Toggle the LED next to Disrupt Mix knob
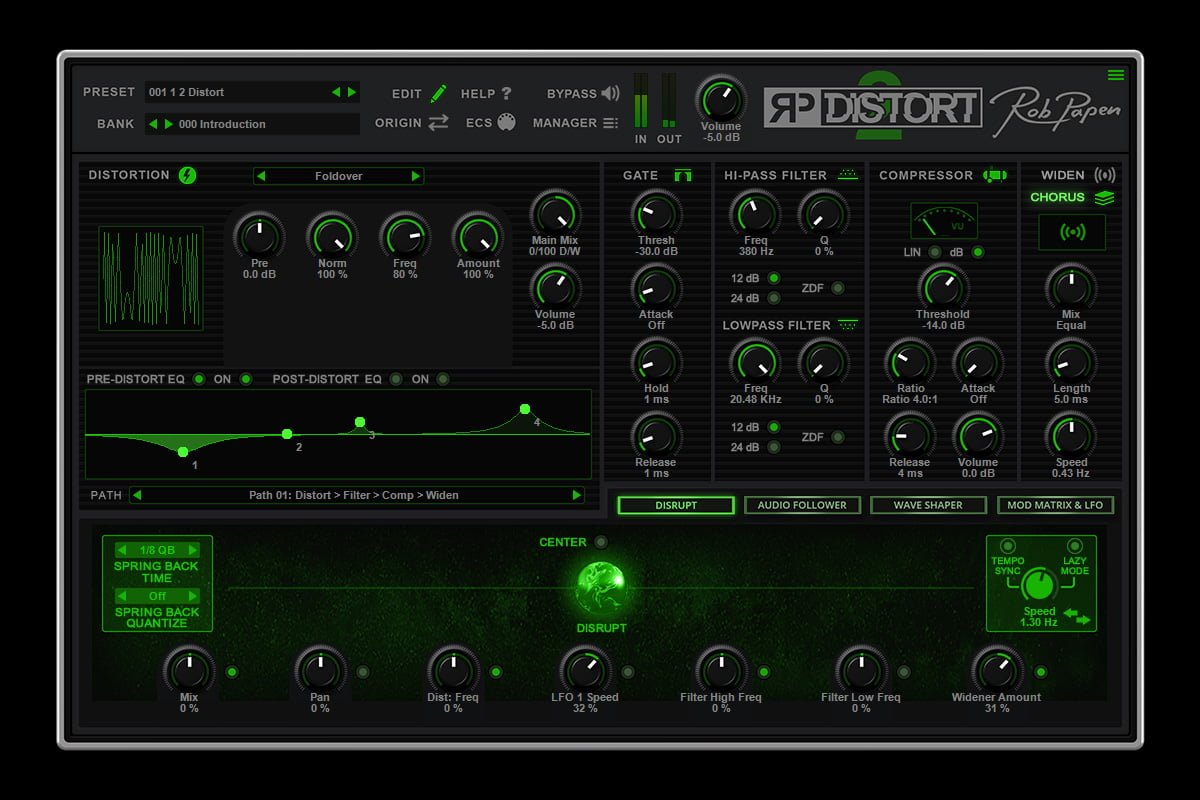 tap(232, 672)
